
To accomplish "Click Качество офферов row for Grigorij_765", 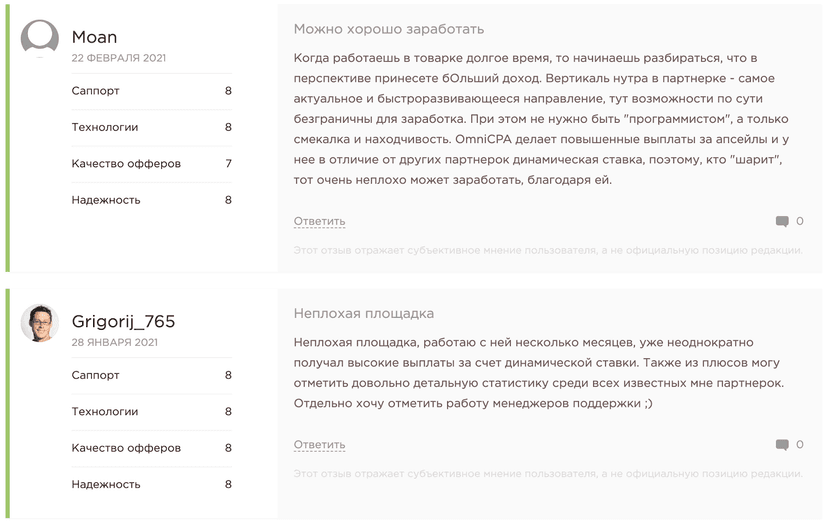I will click(152, 448).
